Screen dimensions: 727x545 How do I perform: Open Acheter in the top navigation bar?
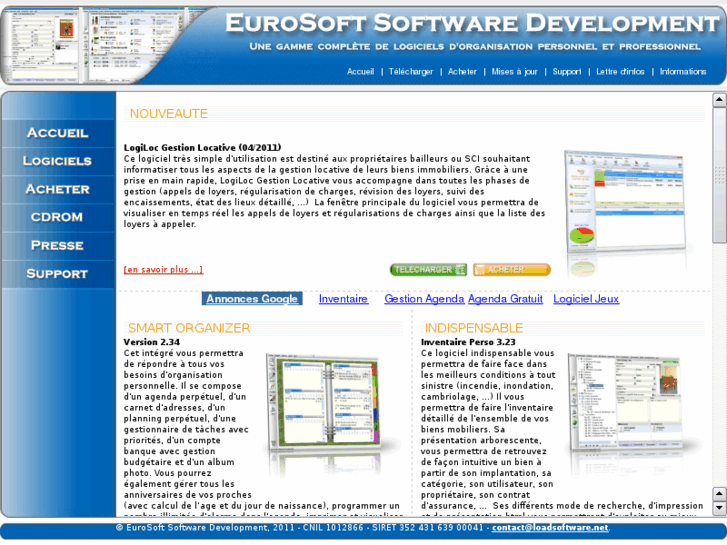pyautogui.click(x=462, y=71)
